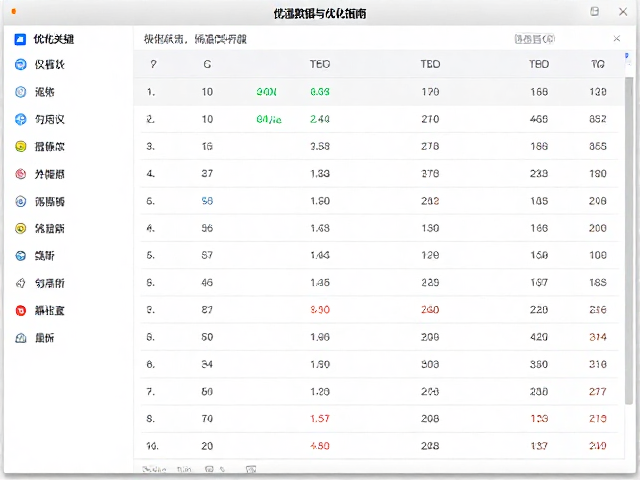Select the cell showing 380
Image resolution: width=640 pixels, height=480 pixels.
click(x=539, y=364)
